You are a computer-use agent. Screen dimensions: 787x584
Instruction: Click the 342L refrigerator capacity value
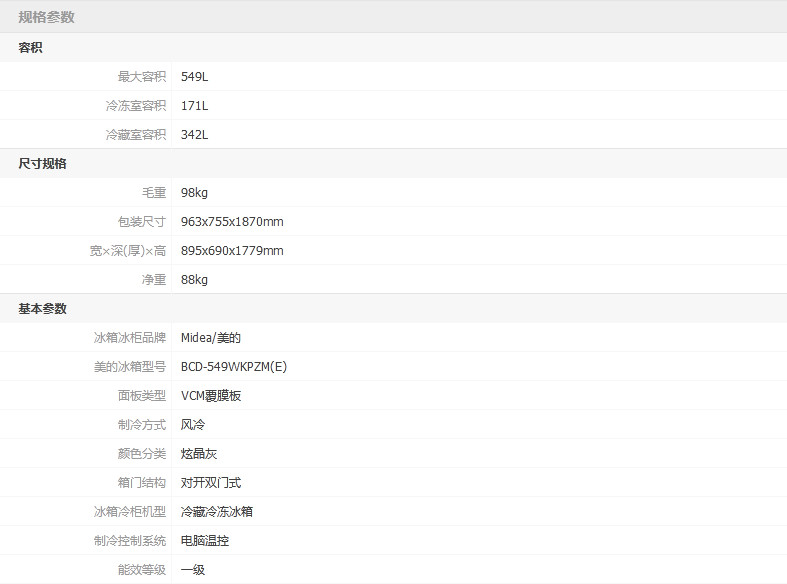click(194, 134)
